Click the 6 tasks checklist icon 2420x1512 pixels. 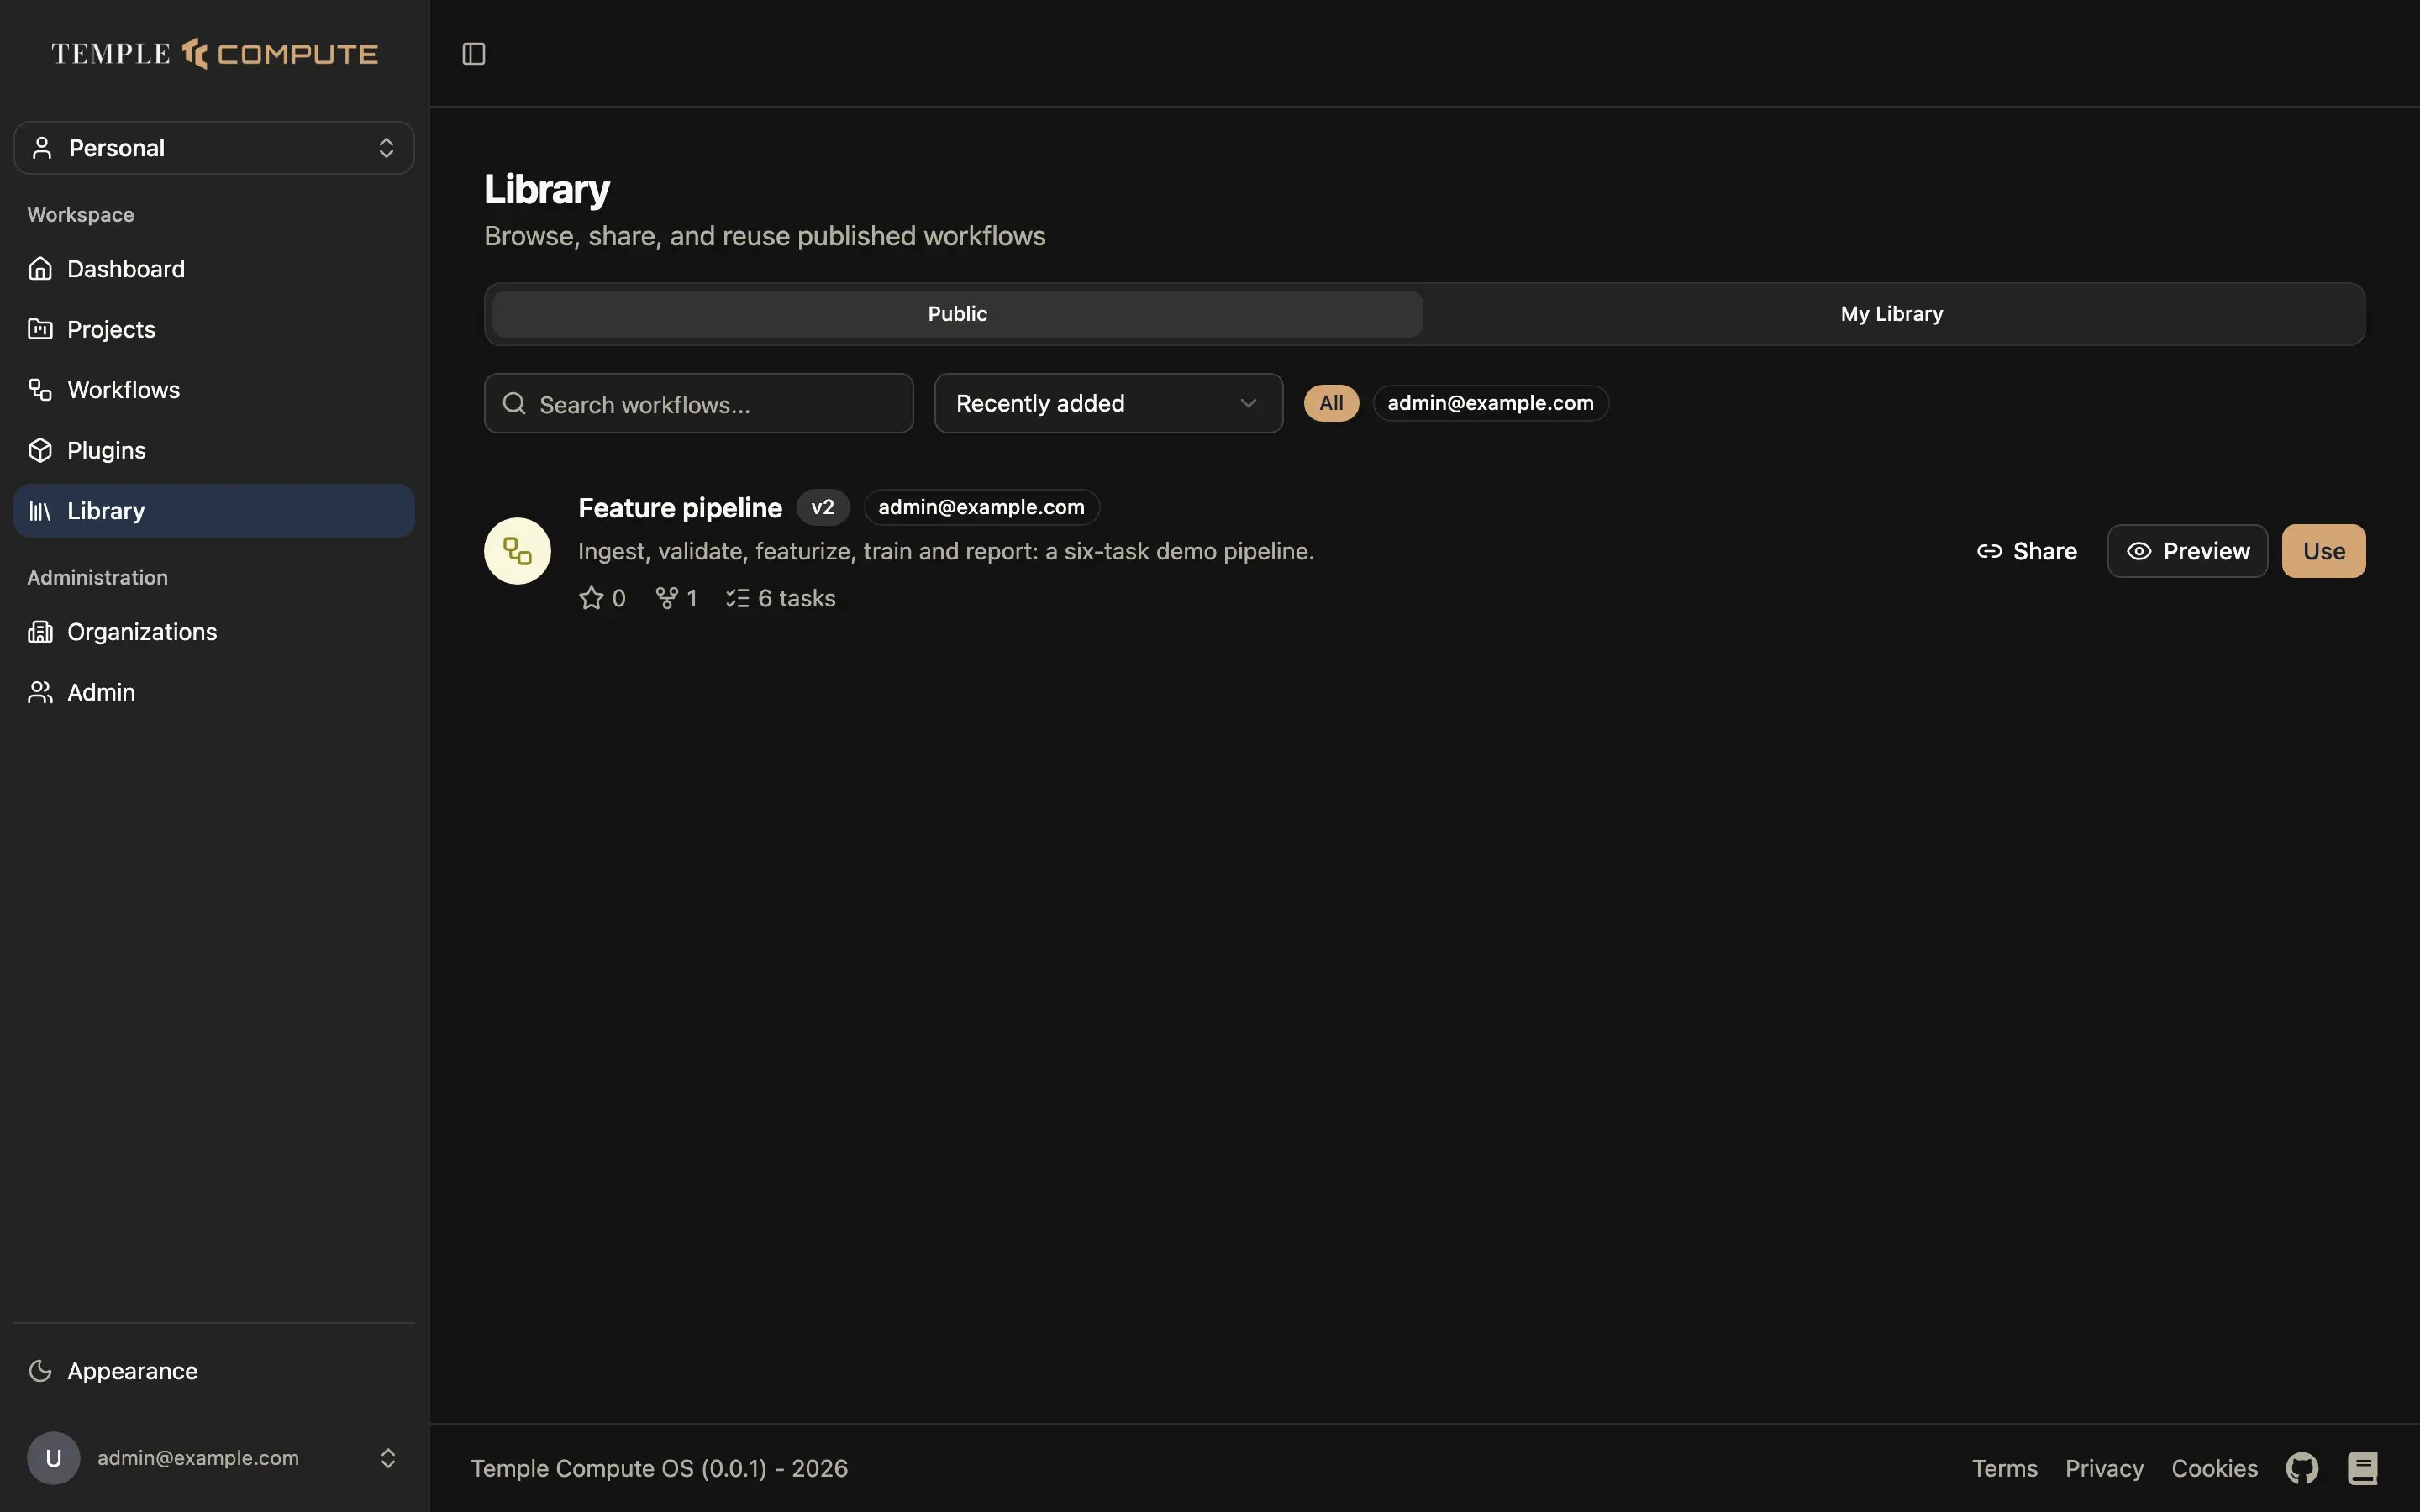(x=737, y=598)
